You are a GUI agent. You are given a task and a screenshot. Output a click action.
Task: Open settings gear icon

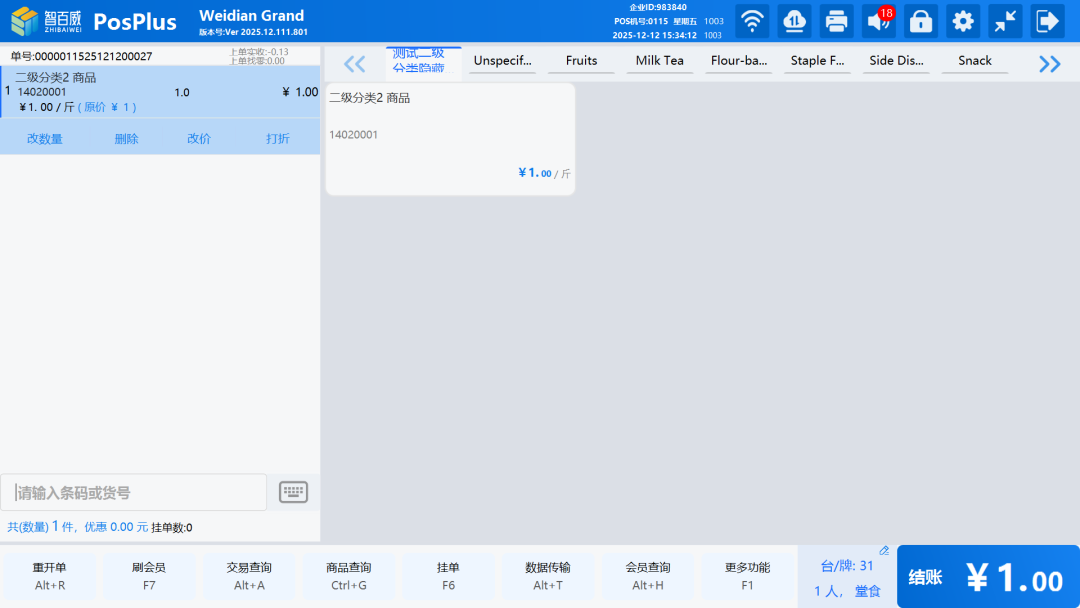coord(963,21)
